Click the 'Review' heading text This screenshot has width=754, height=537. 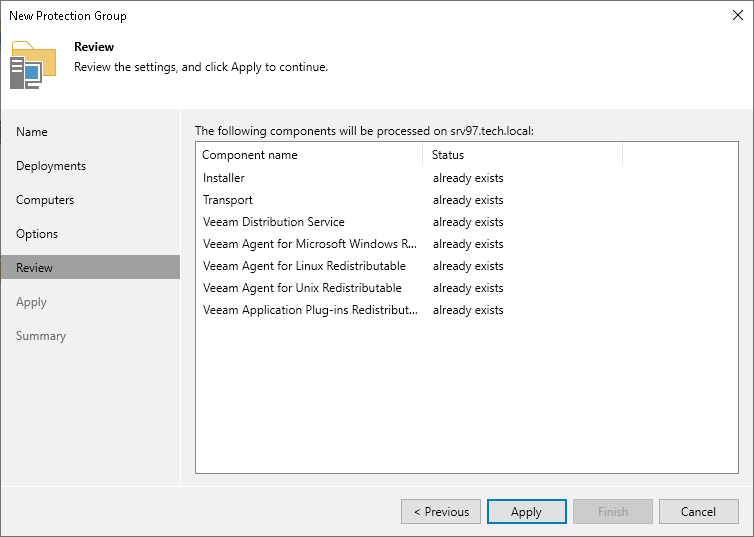[x=94, y=47]
